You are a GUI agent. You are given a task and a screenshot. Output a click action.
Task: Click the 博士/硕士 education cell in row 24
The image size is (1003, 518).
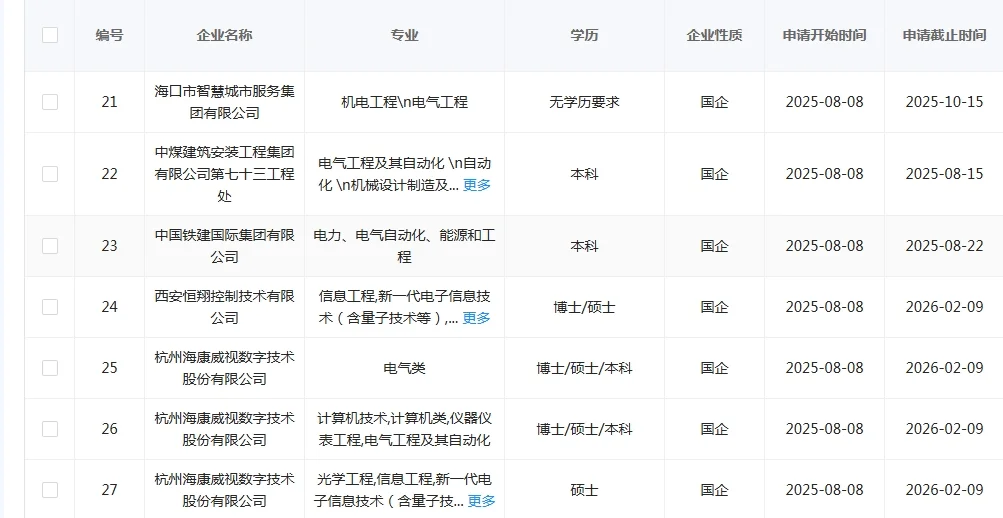point(584,307)
